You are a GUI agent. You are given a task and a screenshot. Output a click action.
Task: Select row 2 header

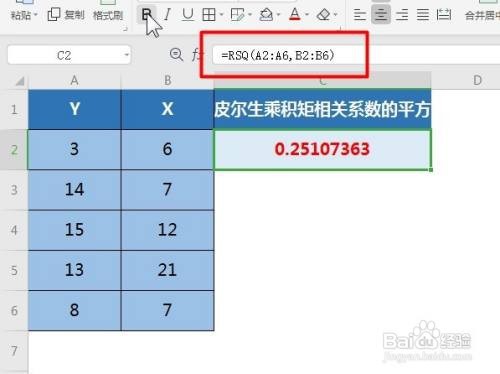(x=14, y=150)
